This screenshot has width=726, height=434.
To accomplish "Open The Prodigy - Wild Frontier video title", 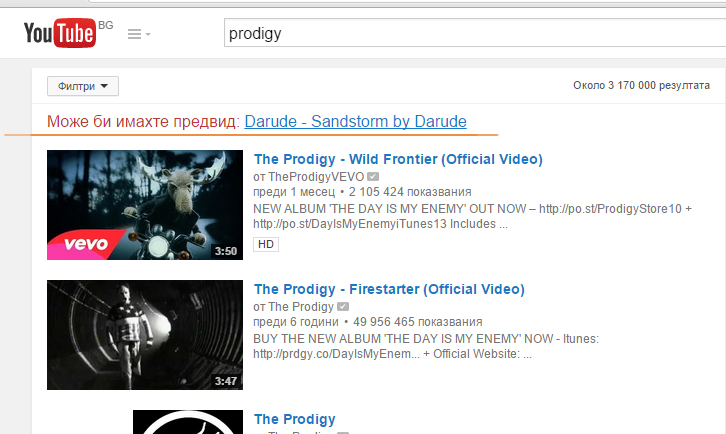I will click(x=398, y=159).
